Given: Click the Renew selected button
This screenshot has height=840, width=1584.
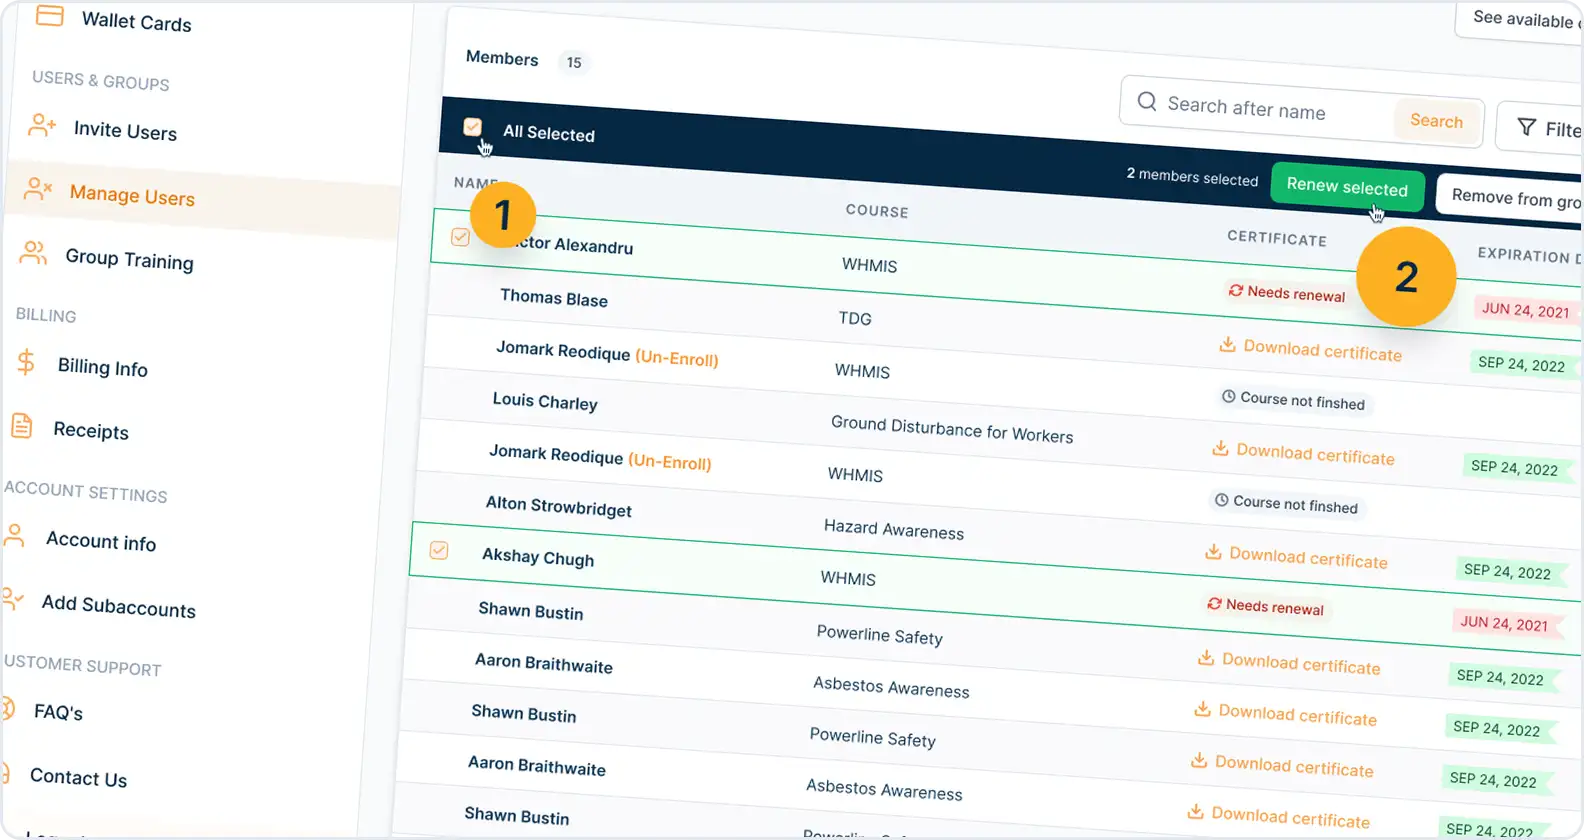Looking at the screenshot, I should pos(1347,187).
